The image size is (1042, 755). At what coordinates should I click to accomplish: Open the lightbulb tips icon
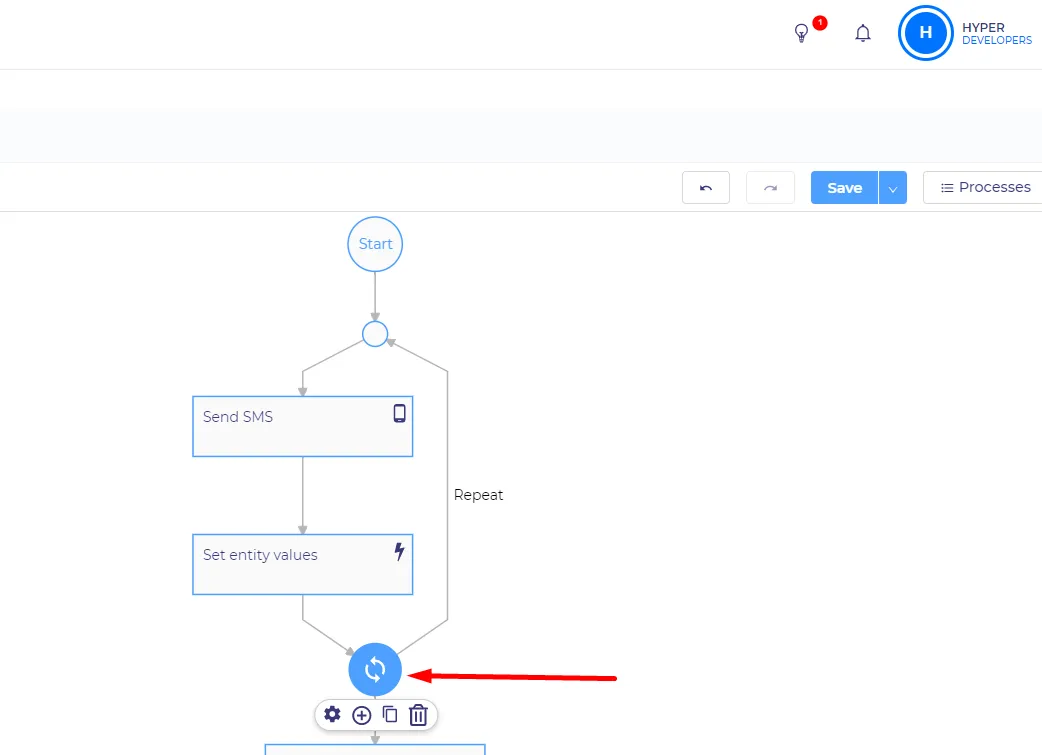801,33
